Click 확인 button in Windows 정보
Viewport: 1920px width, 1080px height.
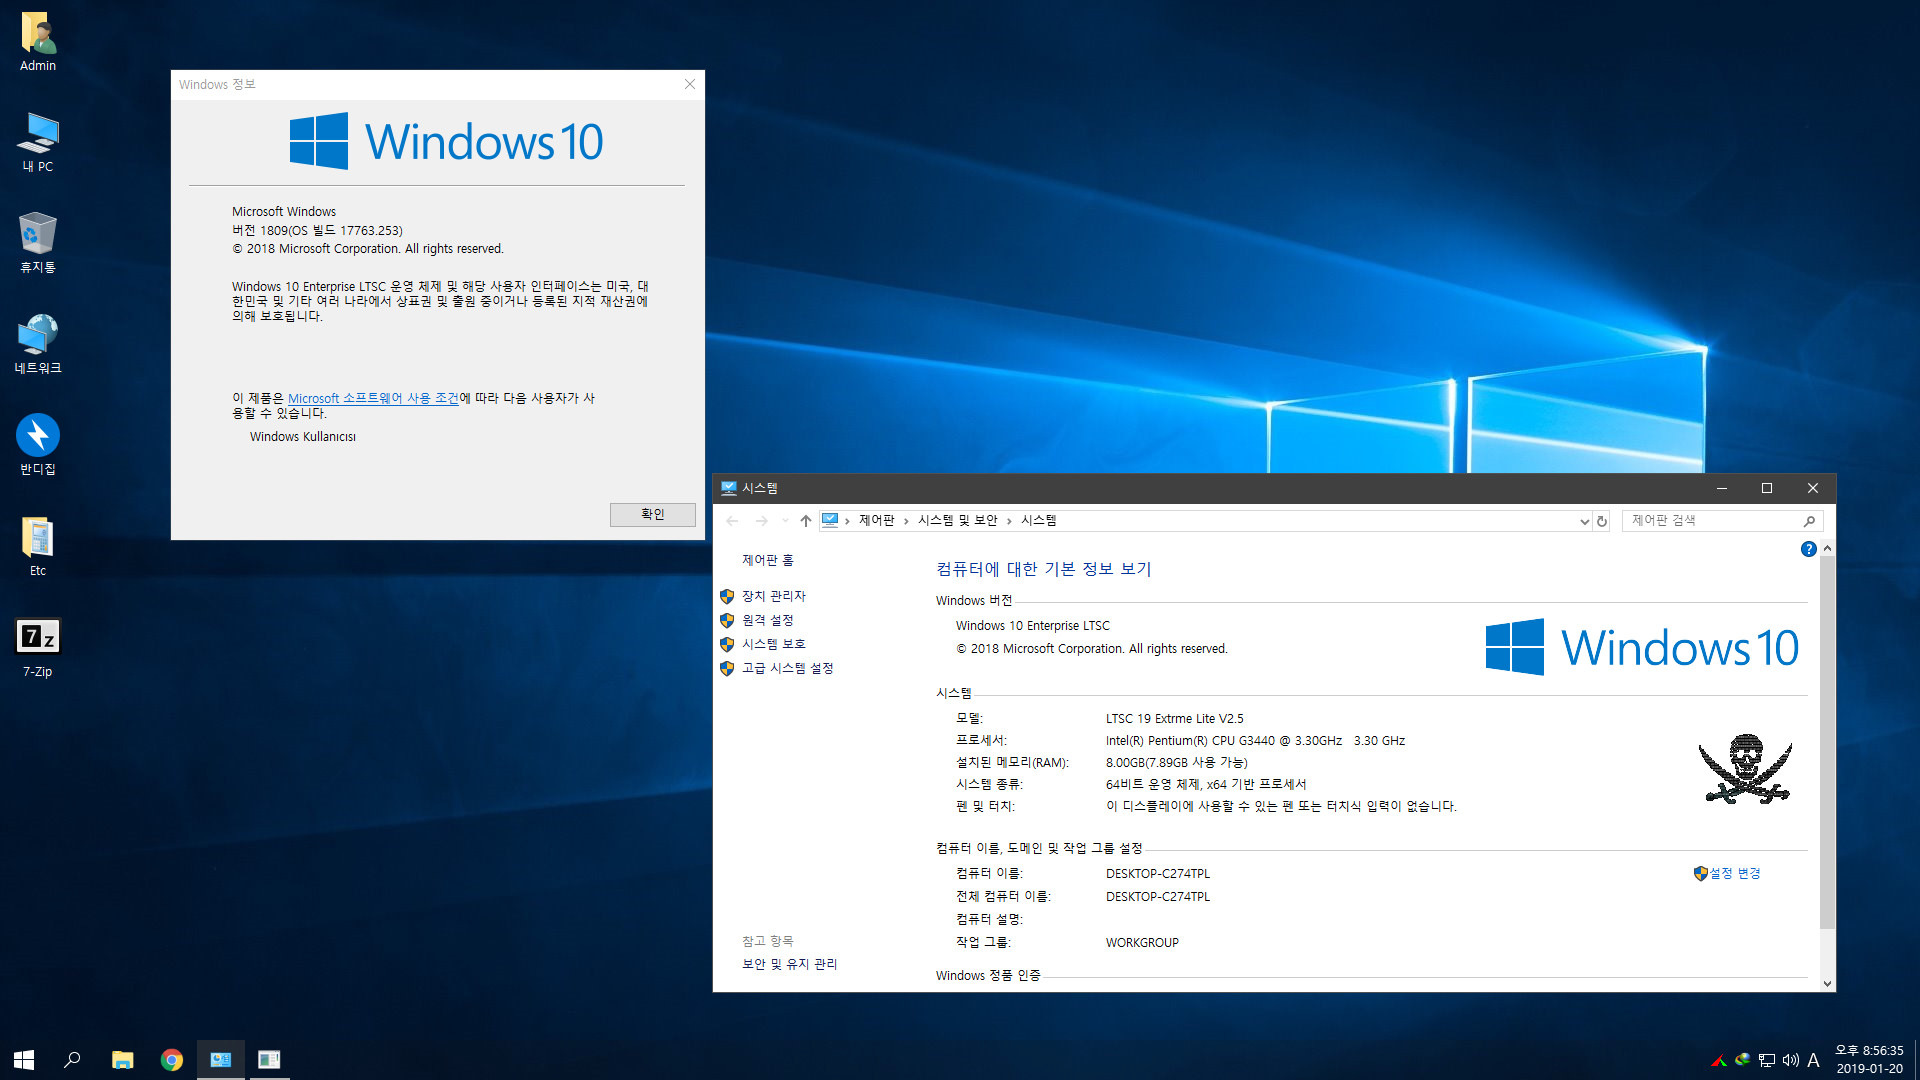coord(653,515)
